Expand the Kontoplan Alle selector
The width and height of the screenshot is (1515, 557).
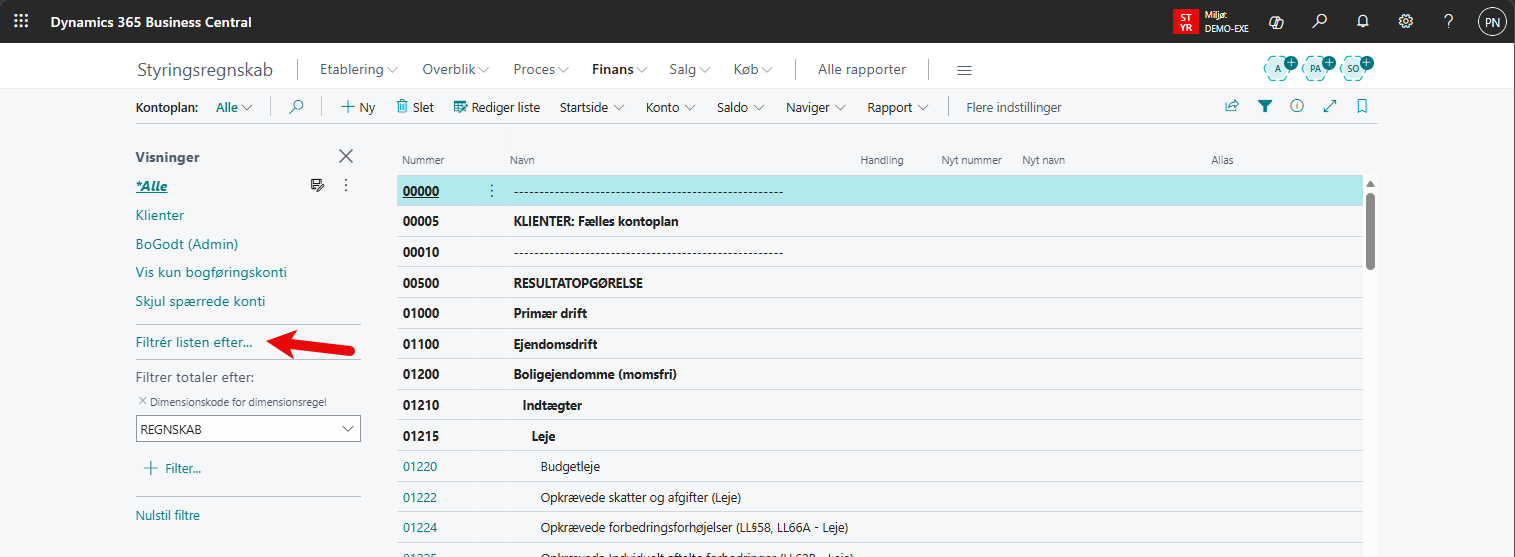point(234,107)
